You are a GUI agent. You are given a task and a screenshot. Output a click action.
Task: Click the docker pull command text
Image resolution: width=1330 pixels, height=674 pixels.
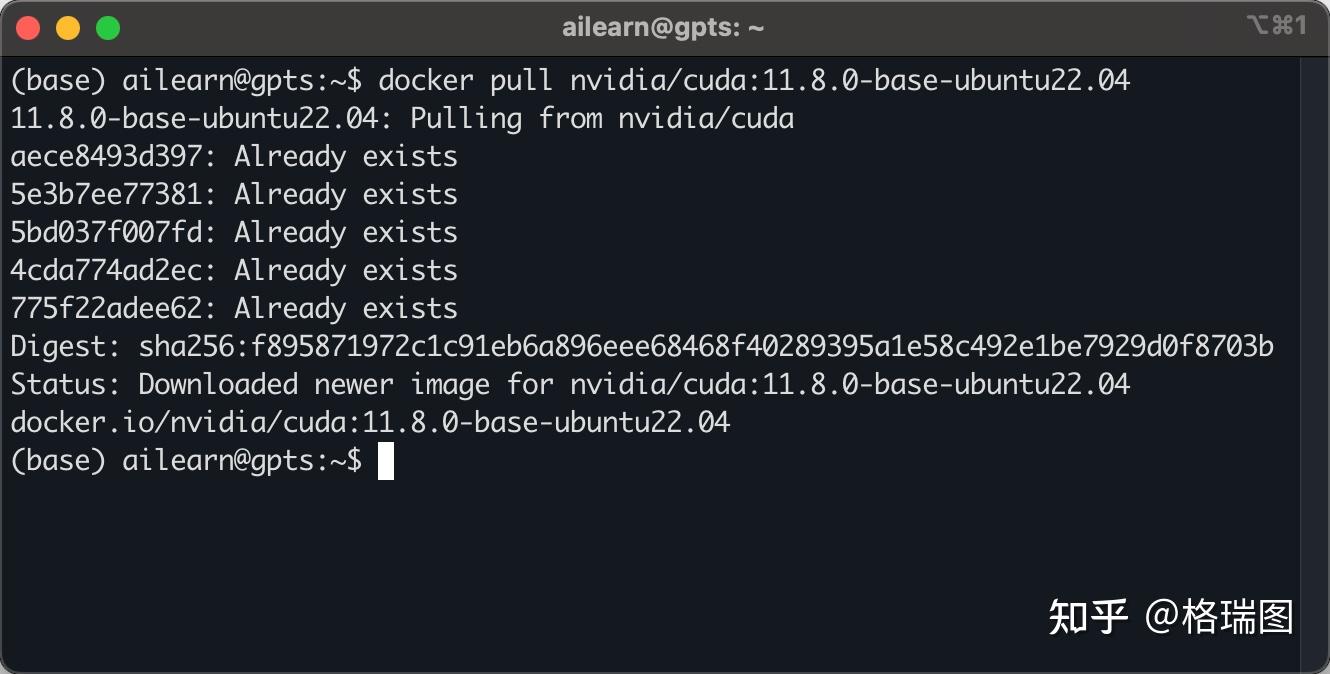point(754,80)
